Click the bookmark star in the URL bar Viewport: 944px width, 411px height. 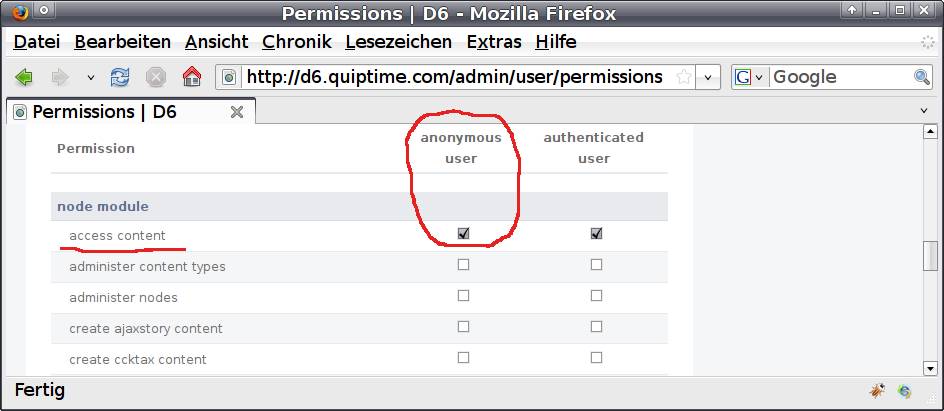pos(684,77)
